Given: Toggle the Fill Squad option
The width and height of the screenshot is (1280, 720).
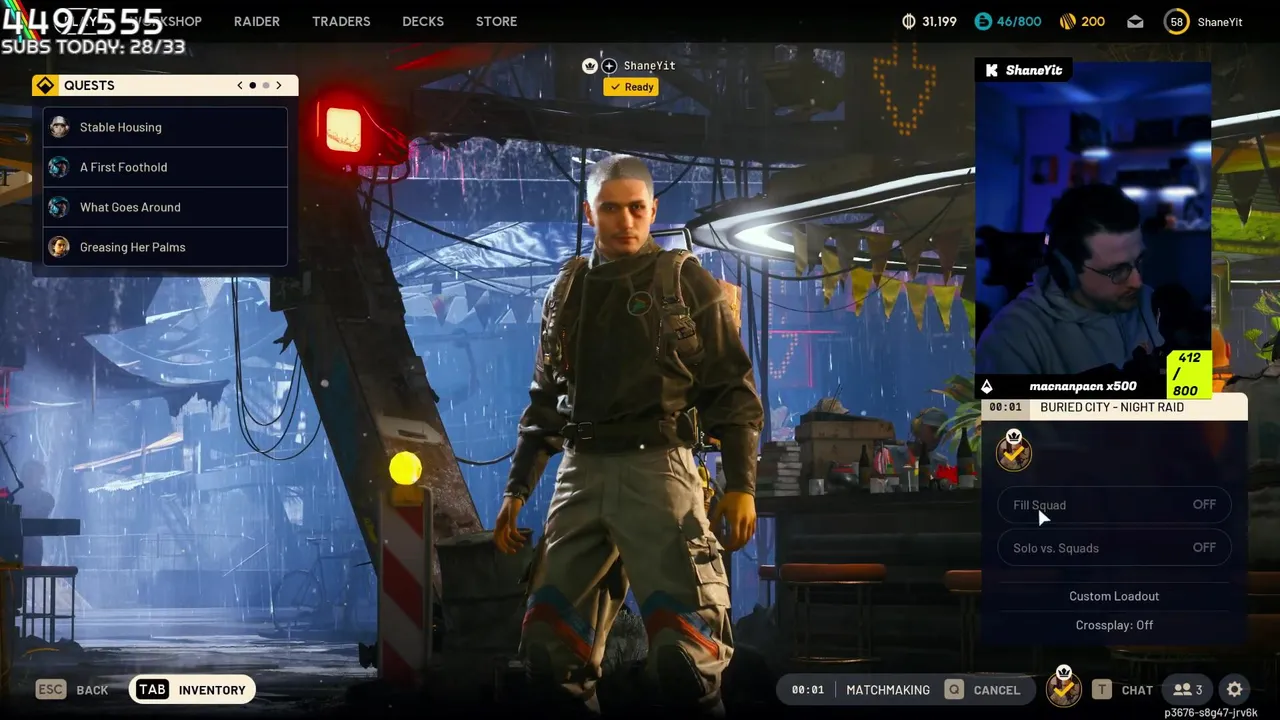Looking at the screenshot, I should click(1114, 505).
